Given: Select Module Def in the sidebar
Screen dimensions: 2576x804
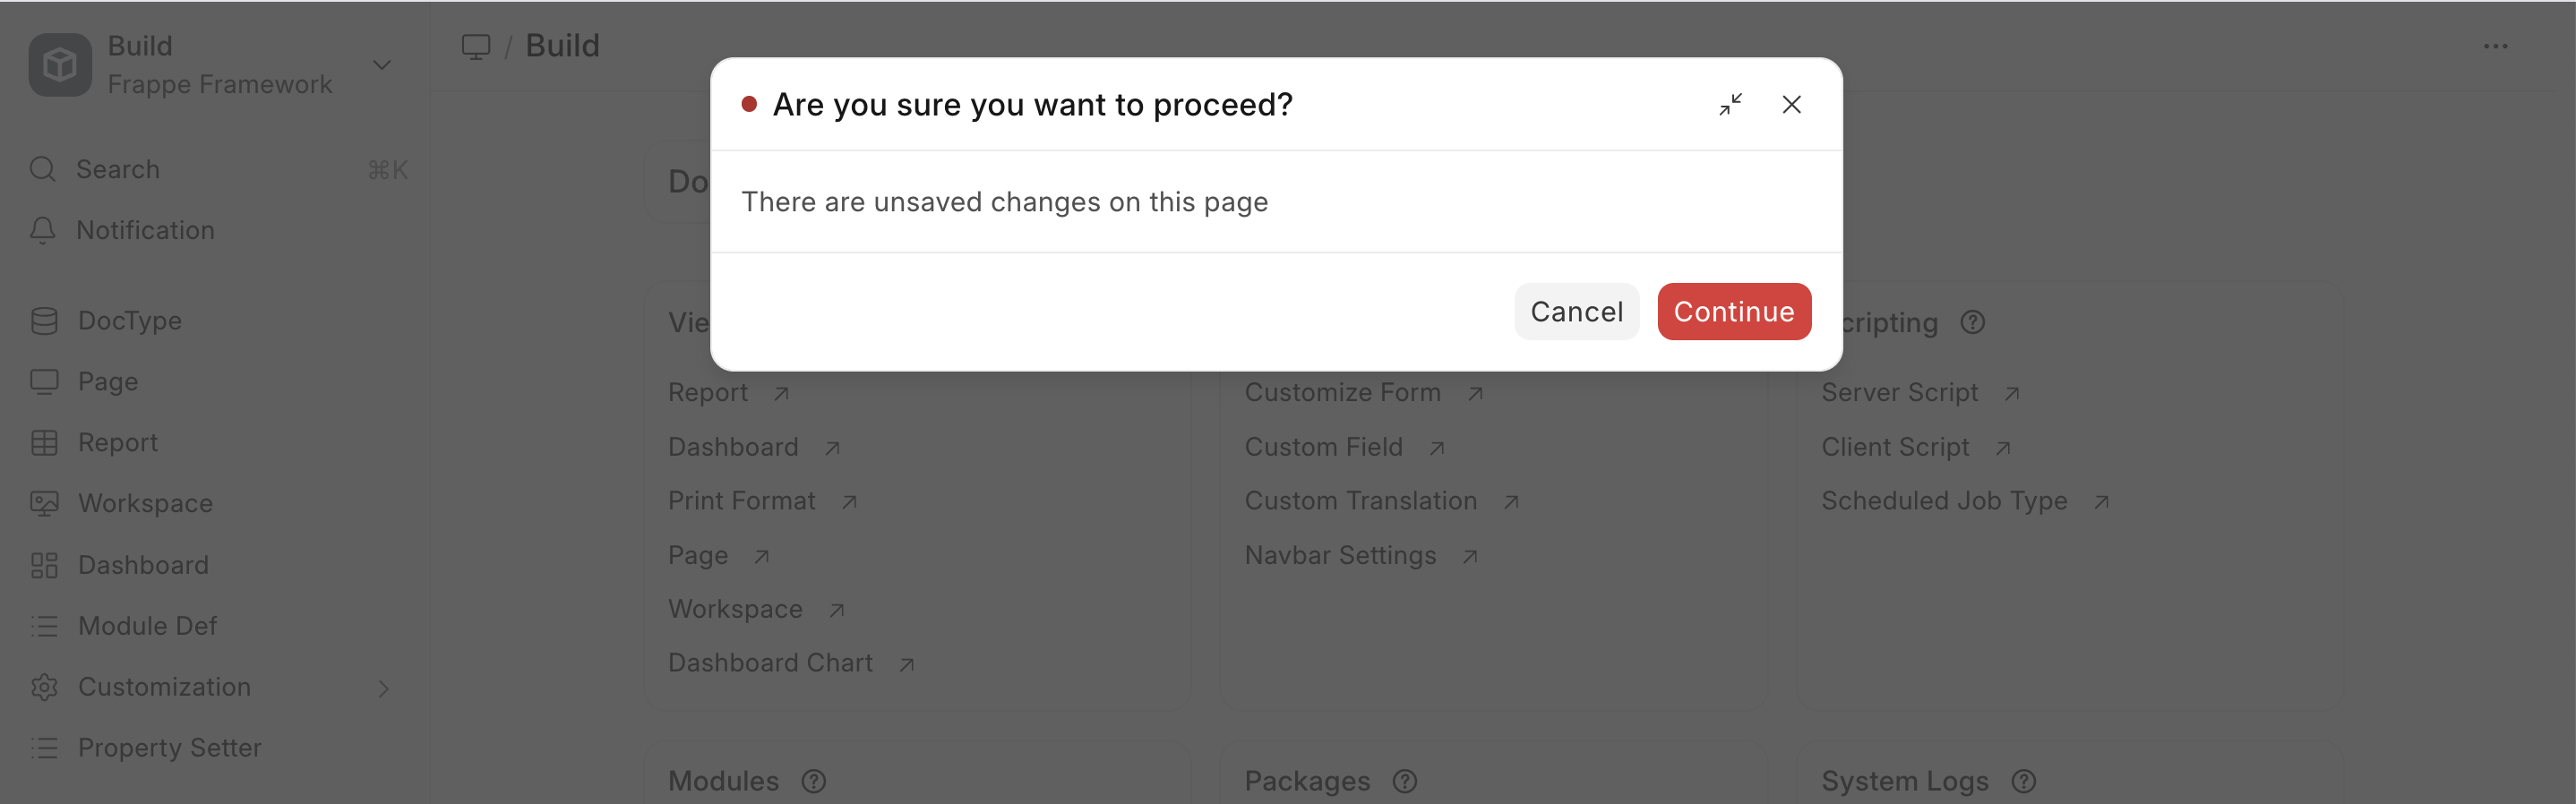Looking at the screenshot, I should (147, 626).
